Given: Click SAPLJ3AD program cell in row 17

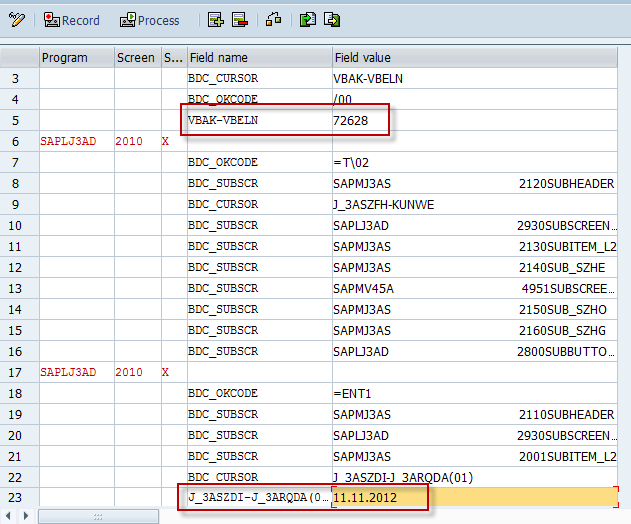Looking at the screenshot, I should pyautogui.click(x=68, y=372).
